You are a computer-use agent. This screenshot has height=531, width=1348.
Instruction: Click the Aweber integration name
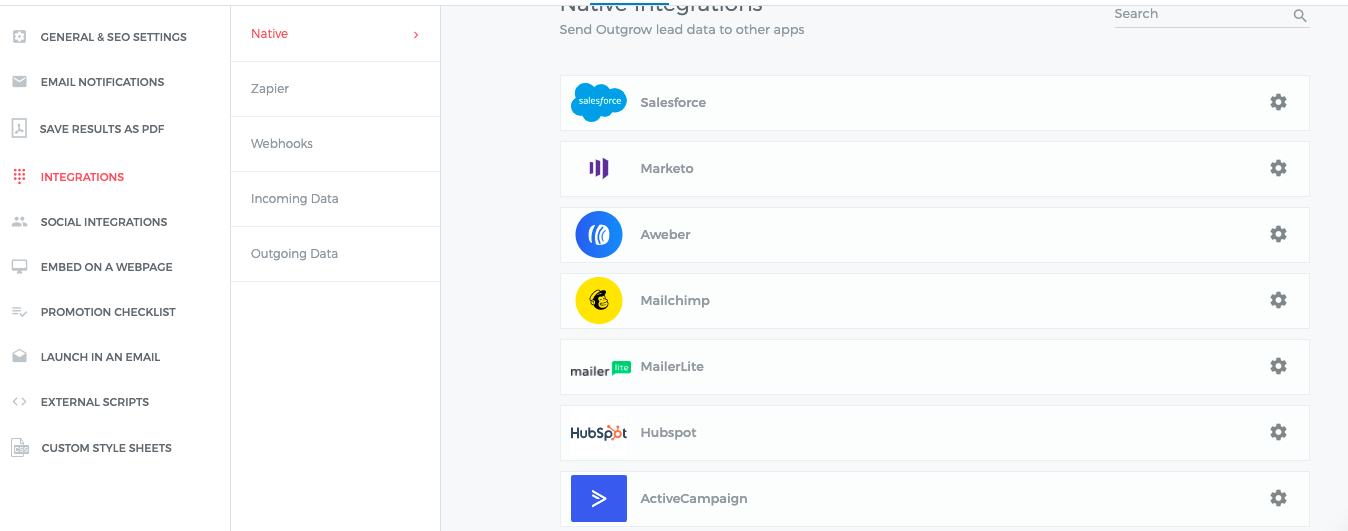point(665,234)
